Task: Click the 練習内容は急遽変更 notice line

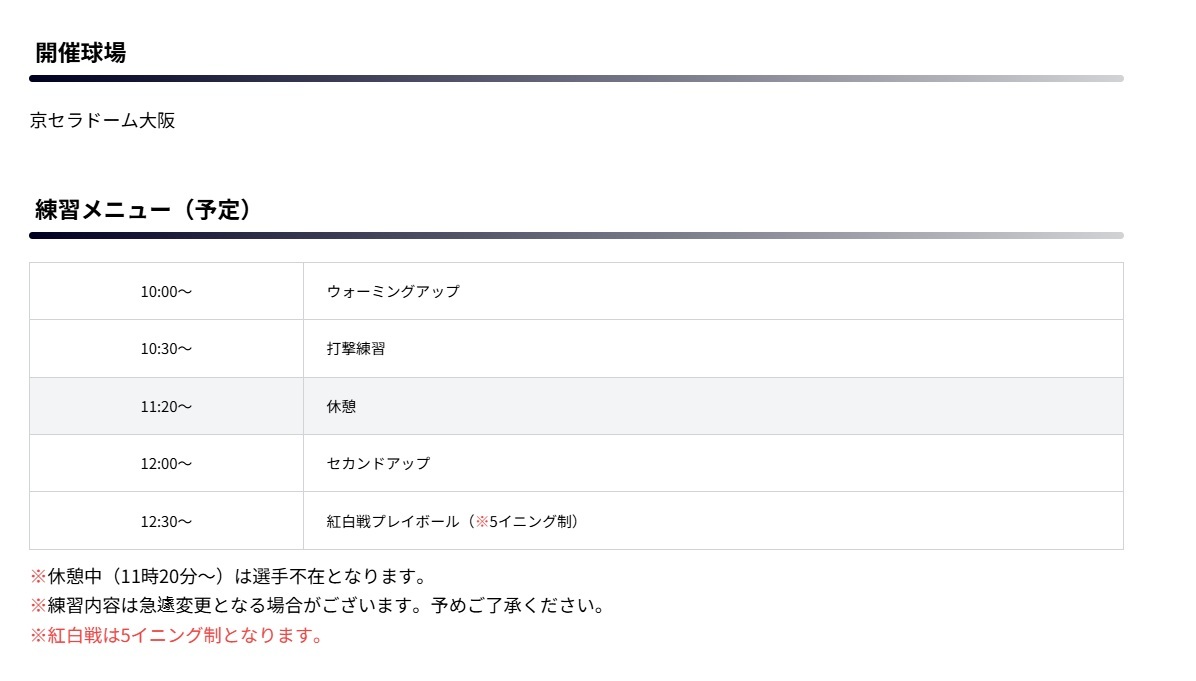Action: pyautogui.click(x=318, y=606)
